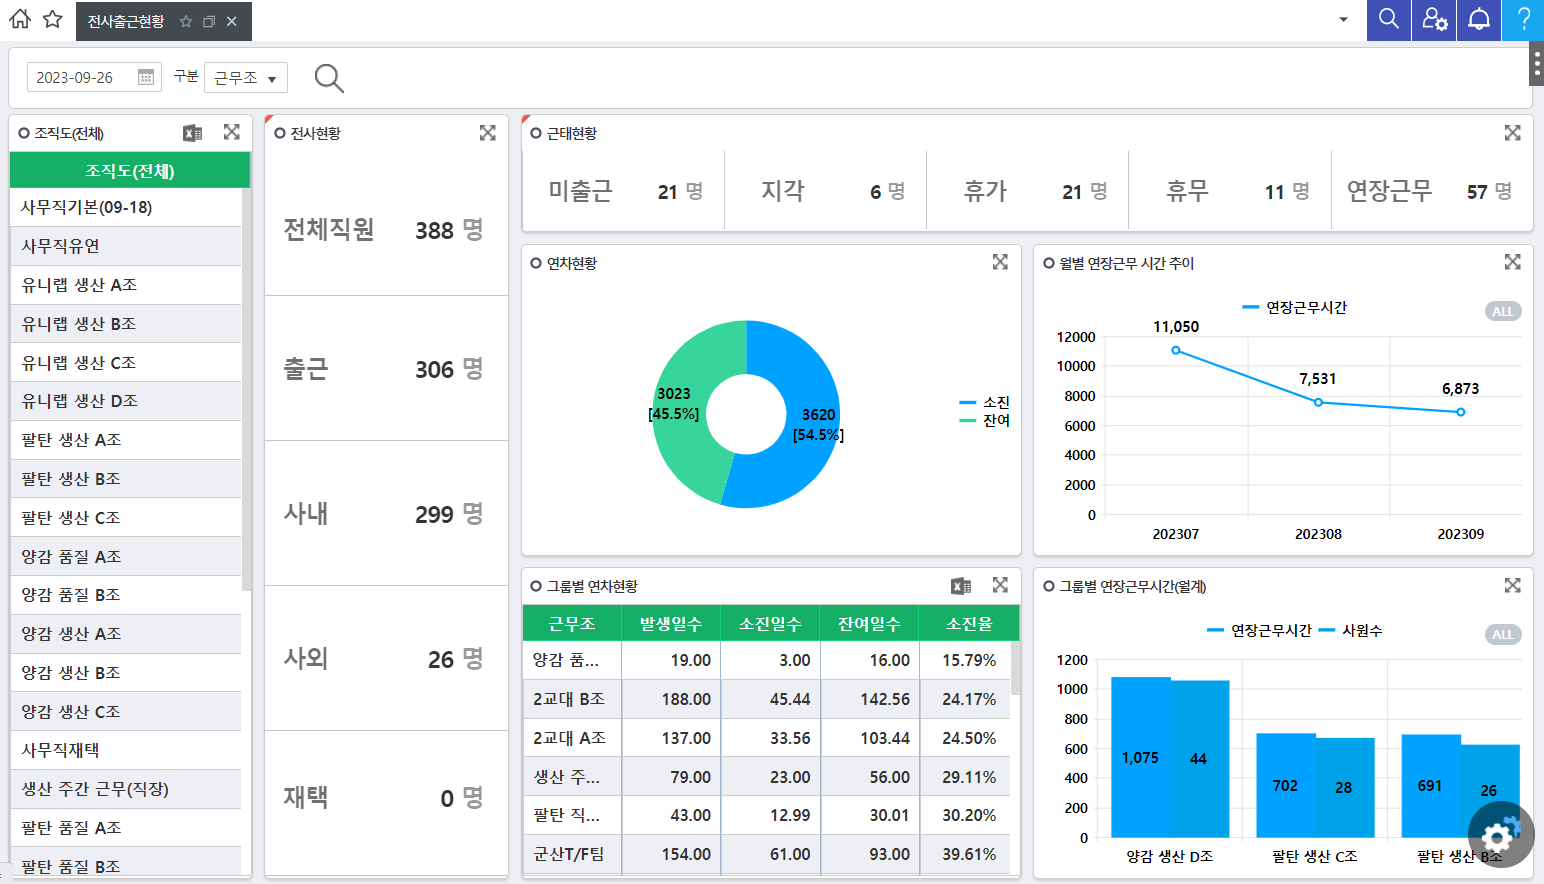Open the user settings icon in the header

point(1435,19)
